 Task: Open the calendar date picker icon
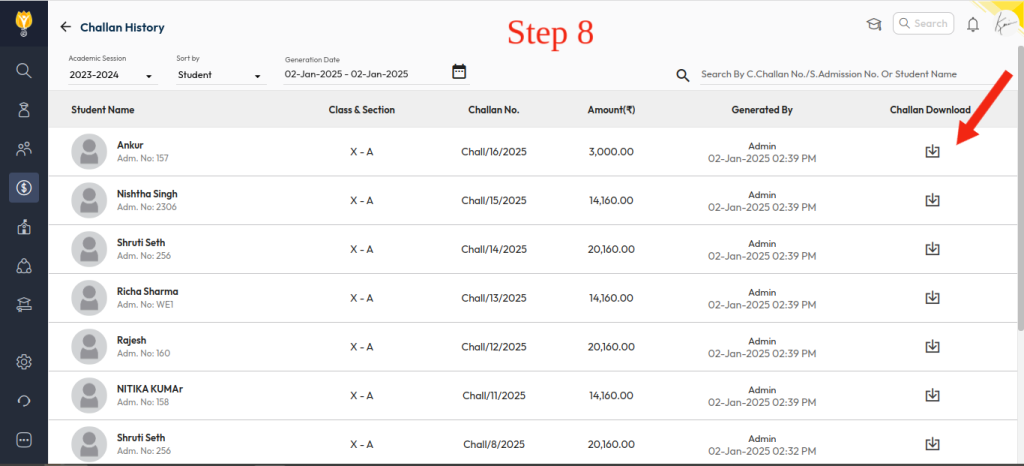tap(459, 71)
